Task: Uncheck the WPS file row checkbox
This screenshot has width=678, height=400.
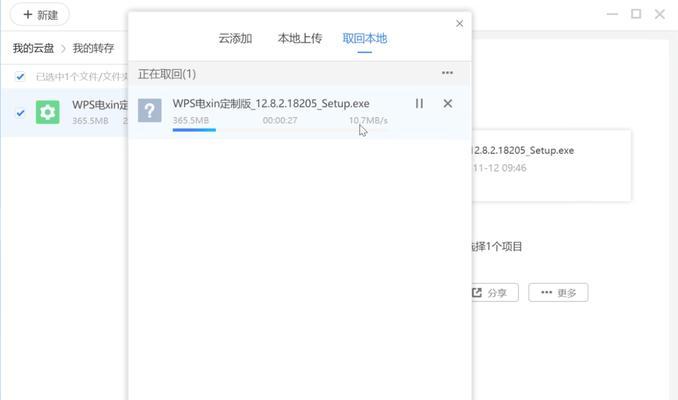Action: [20, 113]
